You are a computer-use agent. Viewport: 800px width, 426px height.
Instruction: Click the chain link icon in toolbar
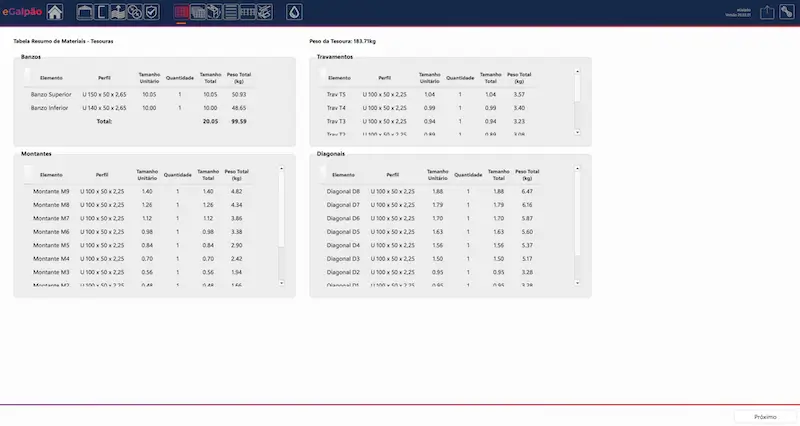[x=134, y=12]
